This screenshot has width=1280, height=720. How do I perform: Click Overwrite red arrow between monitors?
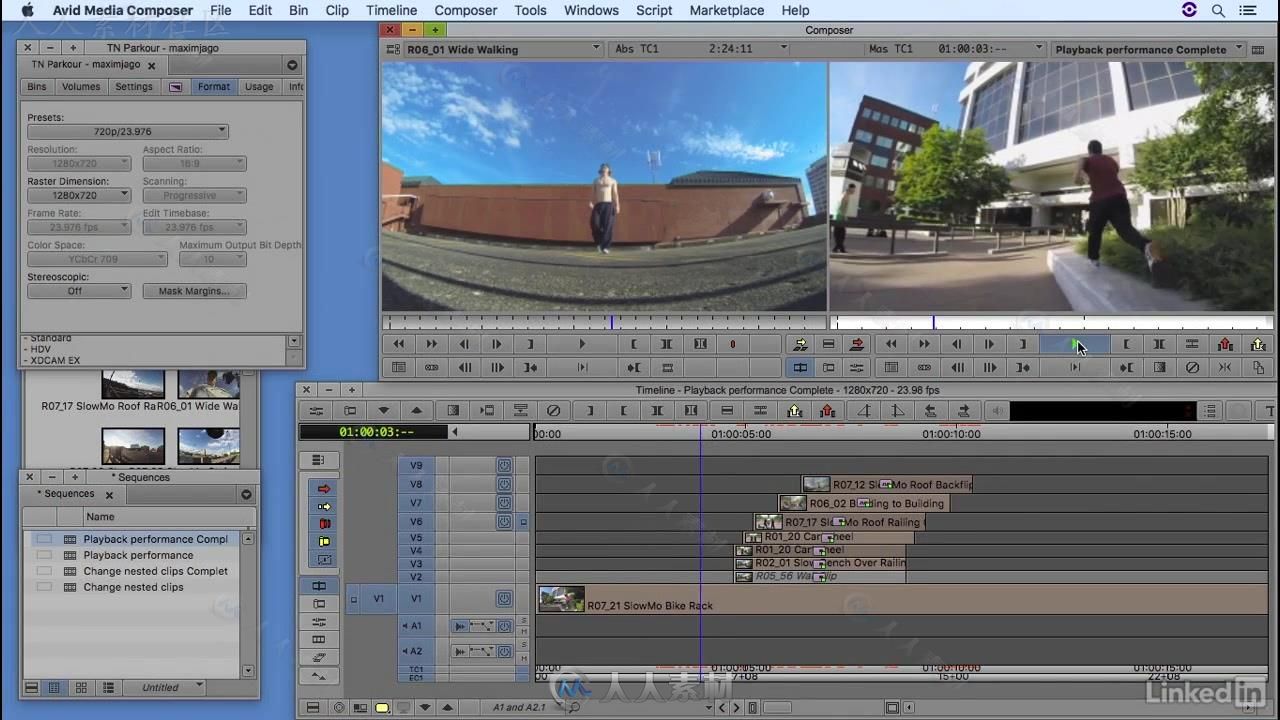point(857,344)
